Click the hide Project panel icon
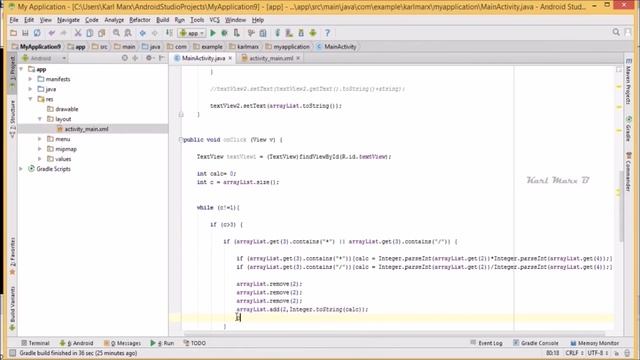This screenshot has width=640, height=360. coord(162,58)
